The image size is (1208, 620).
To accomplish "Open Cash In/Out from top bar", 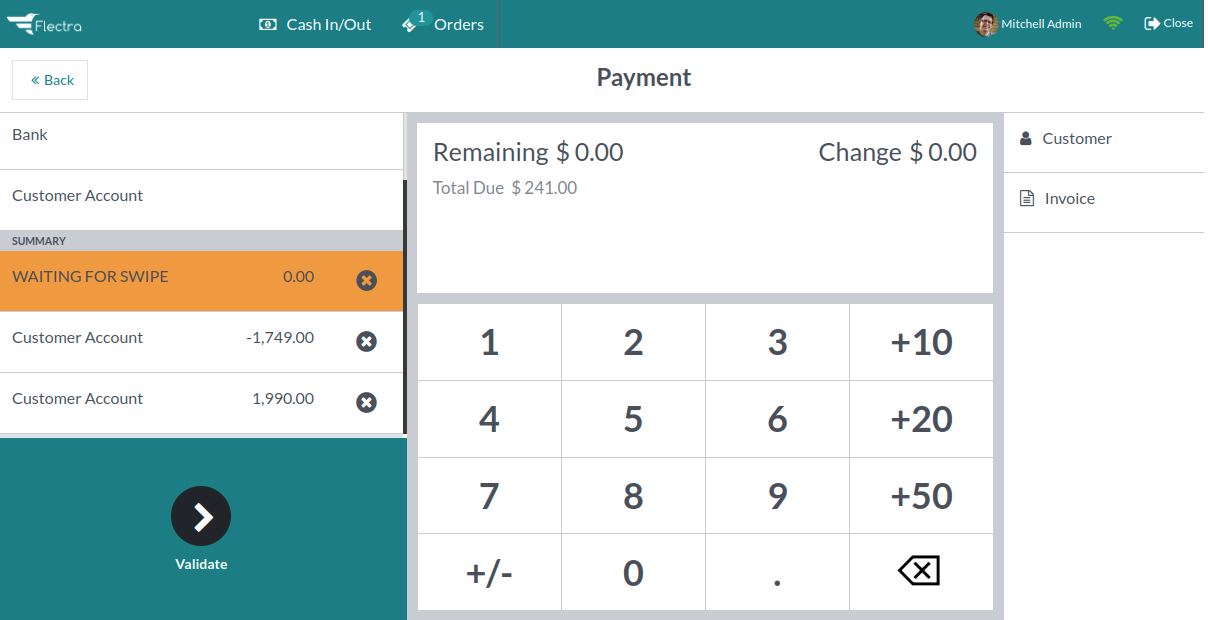I will (315, 24).
